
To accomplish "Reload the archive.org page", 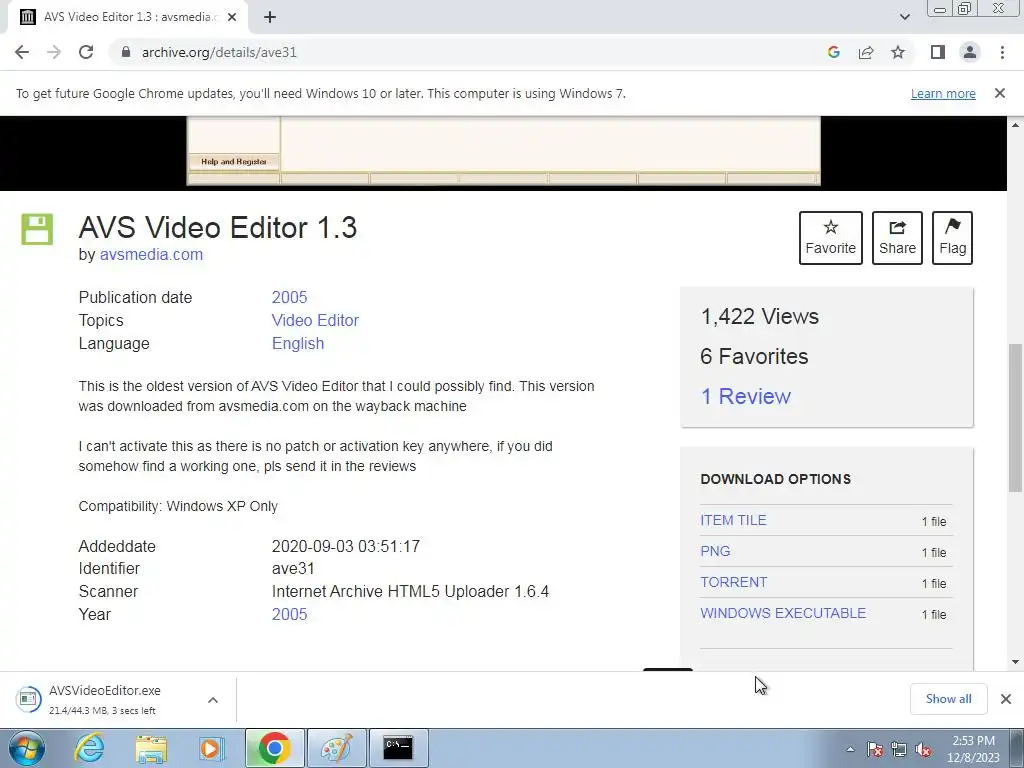I will click(86, 52).
